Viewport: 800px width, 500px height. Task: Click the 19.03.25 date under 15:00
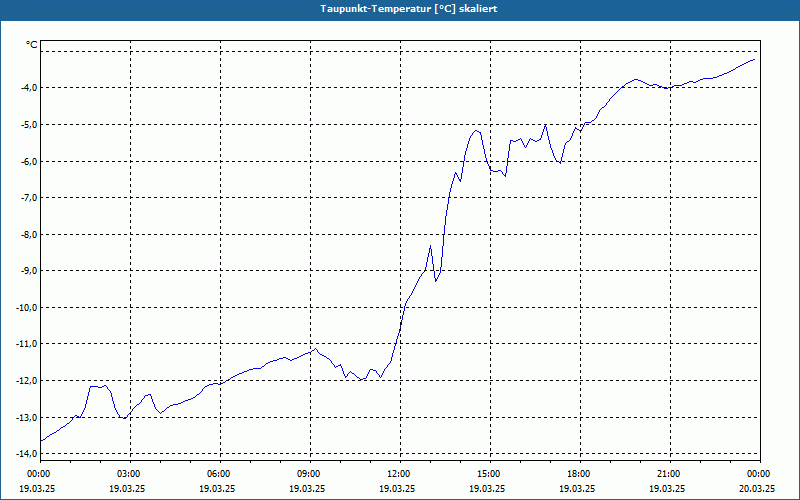pos(487,488)
